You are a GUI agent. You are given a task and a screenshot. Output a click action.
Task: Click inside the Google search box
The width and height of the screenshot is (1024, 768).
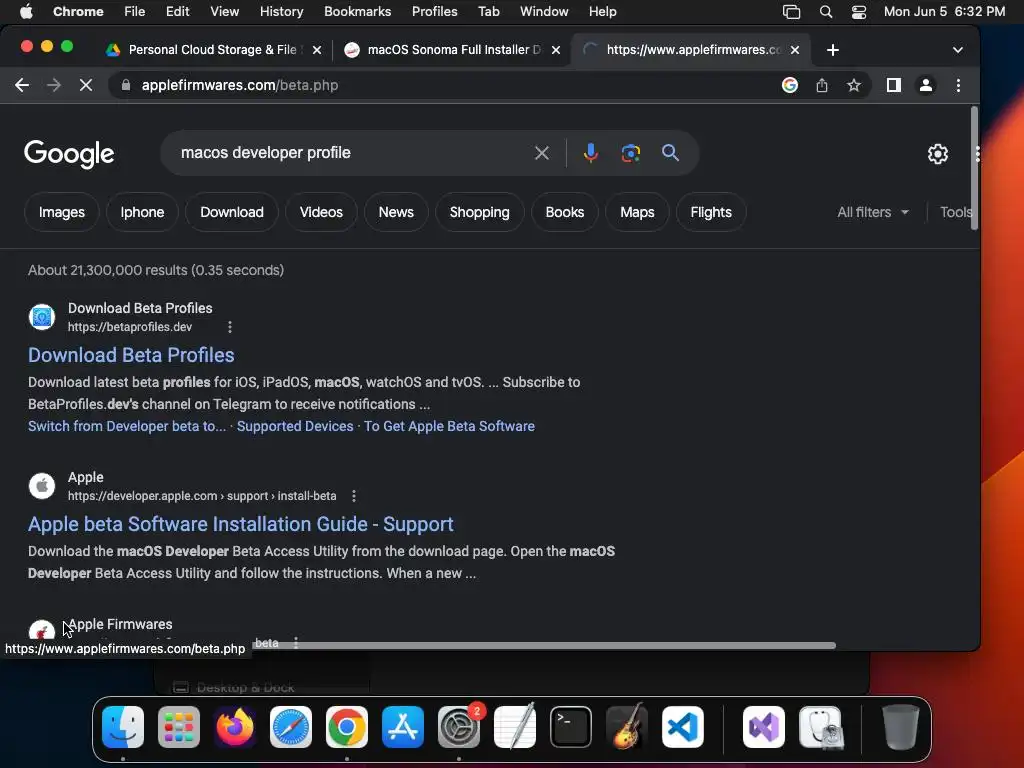coord(353,153)
